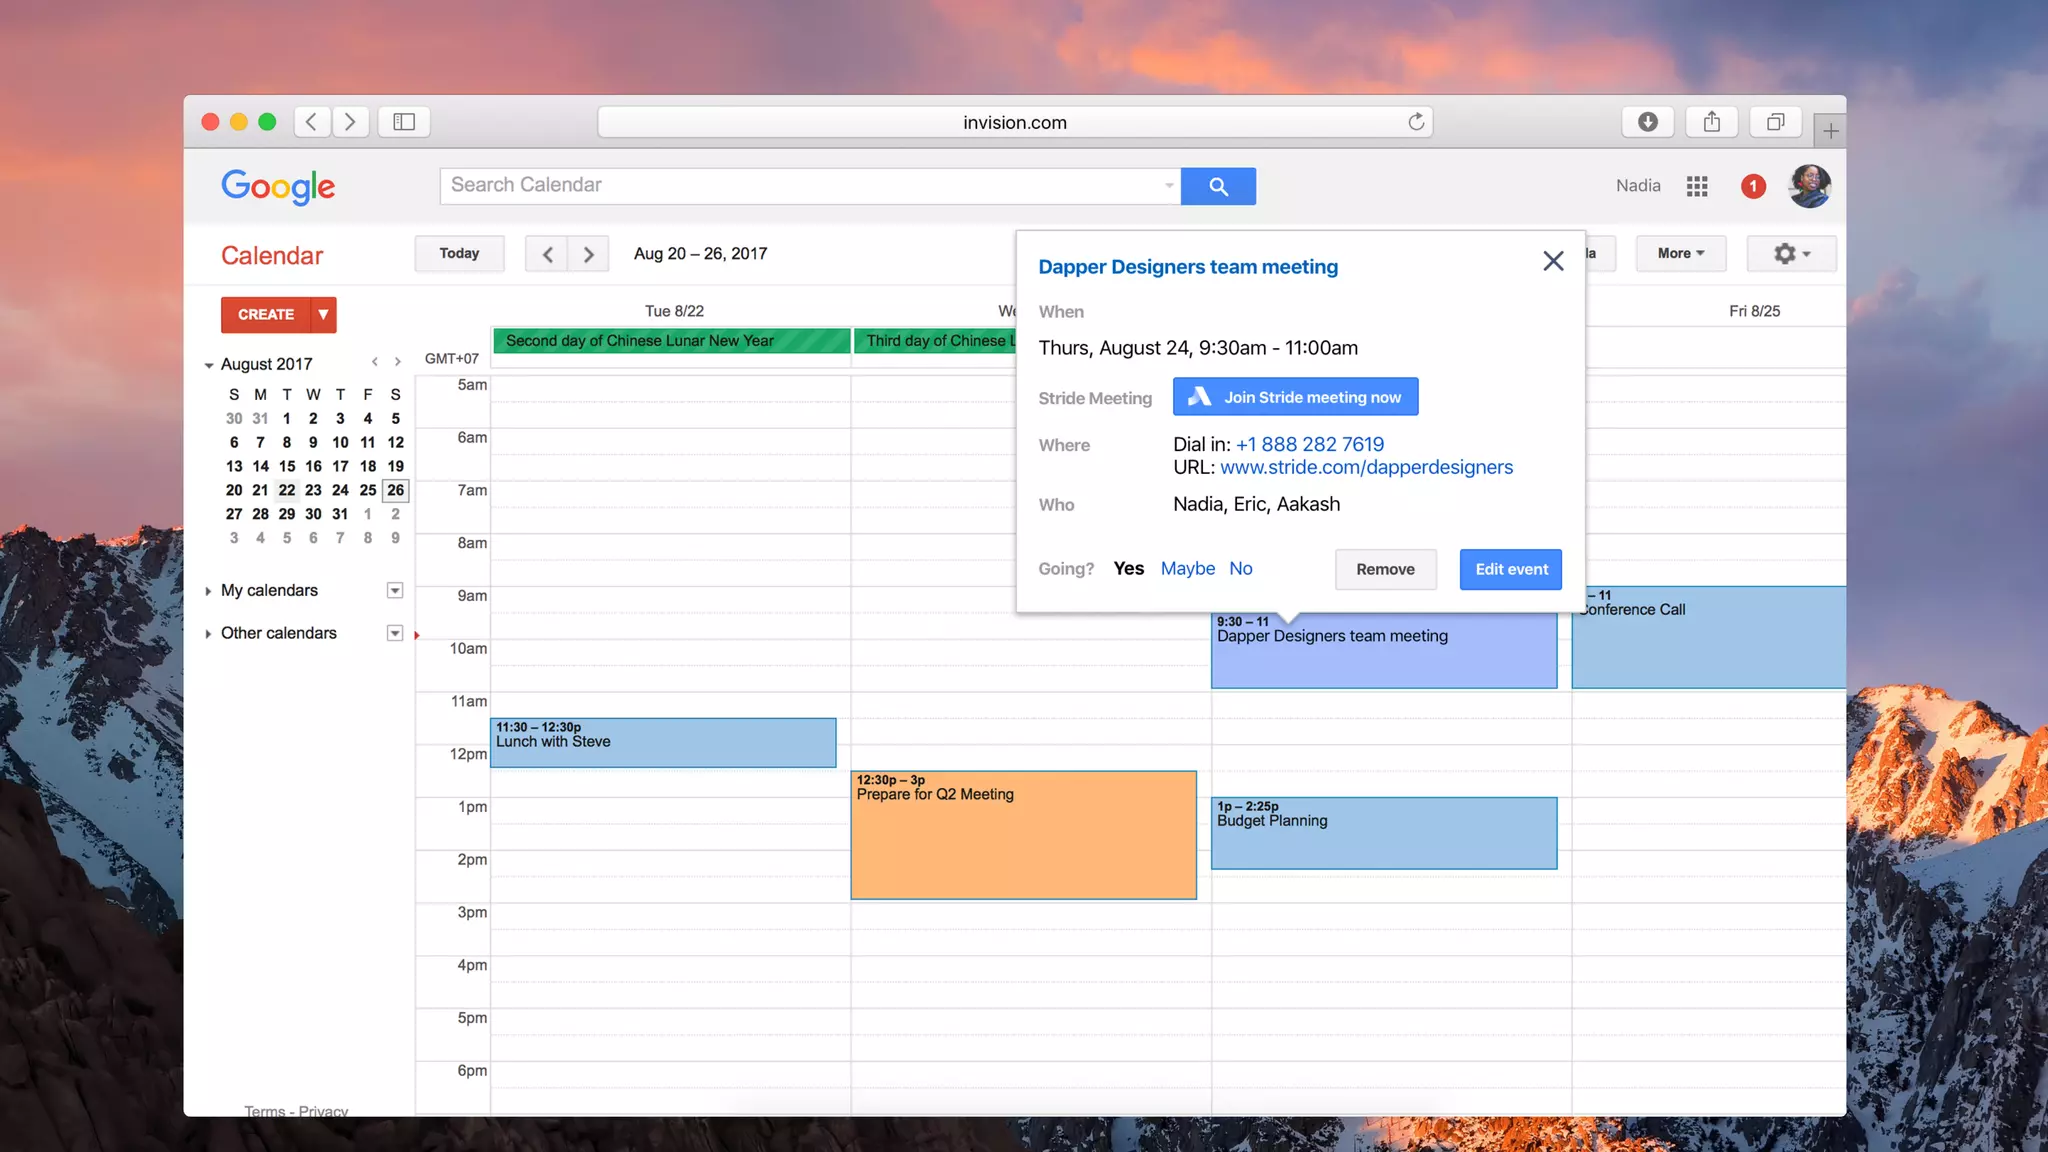Open My calendars options dropdown
Viewport: 2048px width, 1152px height.
pyautogui.click(x=395, y=591)
